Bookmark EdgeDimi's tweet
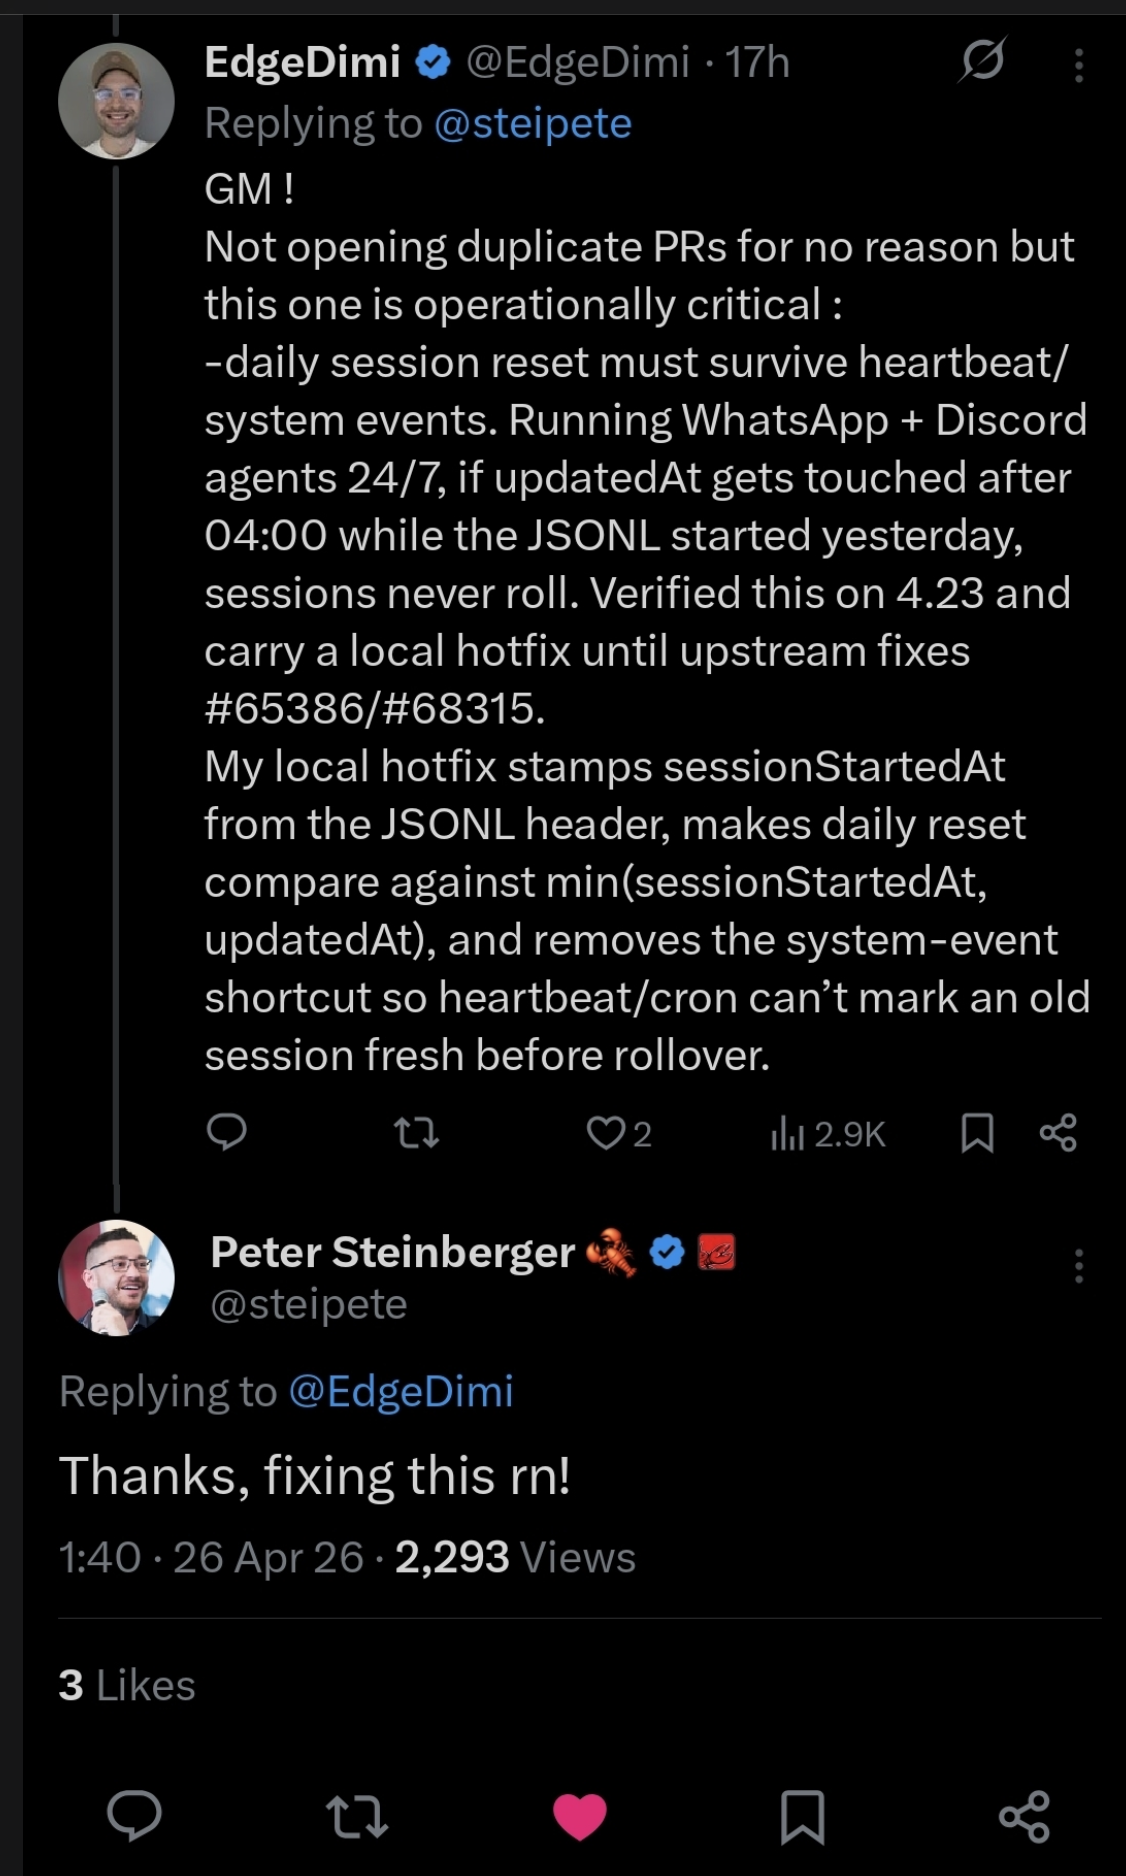The width and height of the screenshot is (1126, 1876). click(x=977, y=1133)
